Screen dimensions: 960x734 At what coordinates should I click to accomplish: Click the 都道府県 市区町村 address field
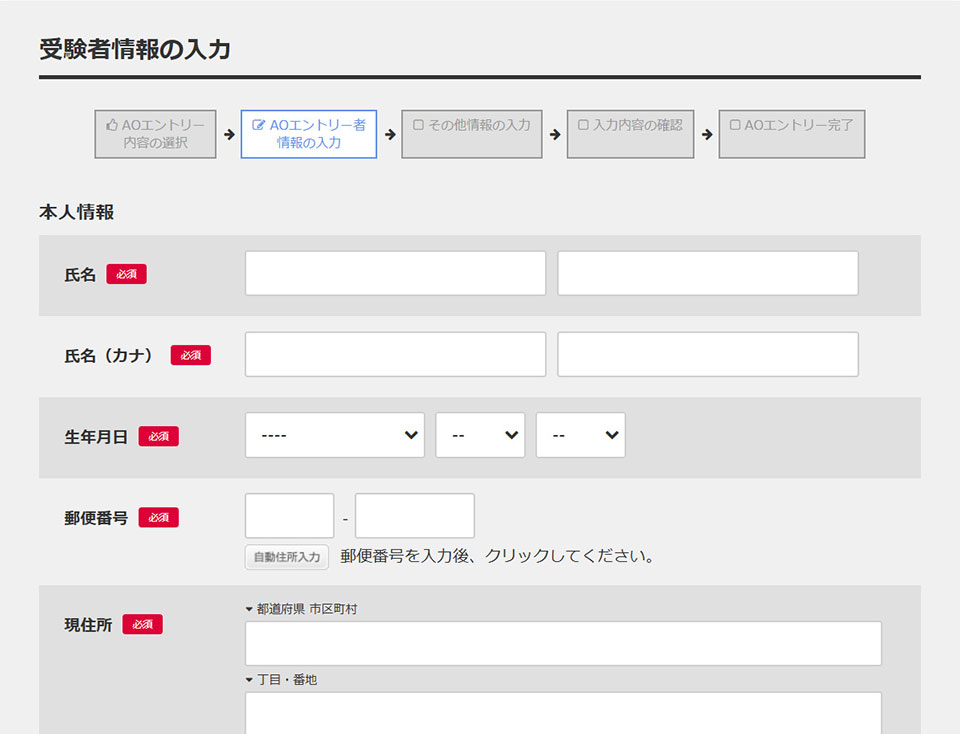point(563,644)
